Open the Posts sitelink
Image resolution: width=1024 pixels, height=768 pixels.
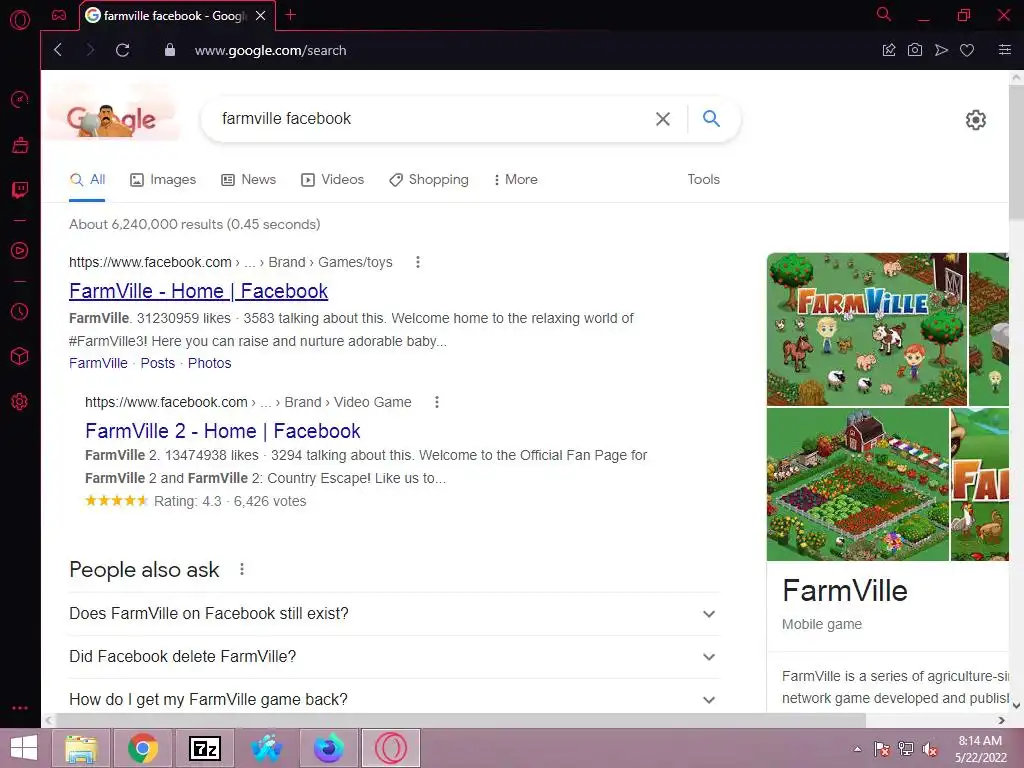coord(158,363)
